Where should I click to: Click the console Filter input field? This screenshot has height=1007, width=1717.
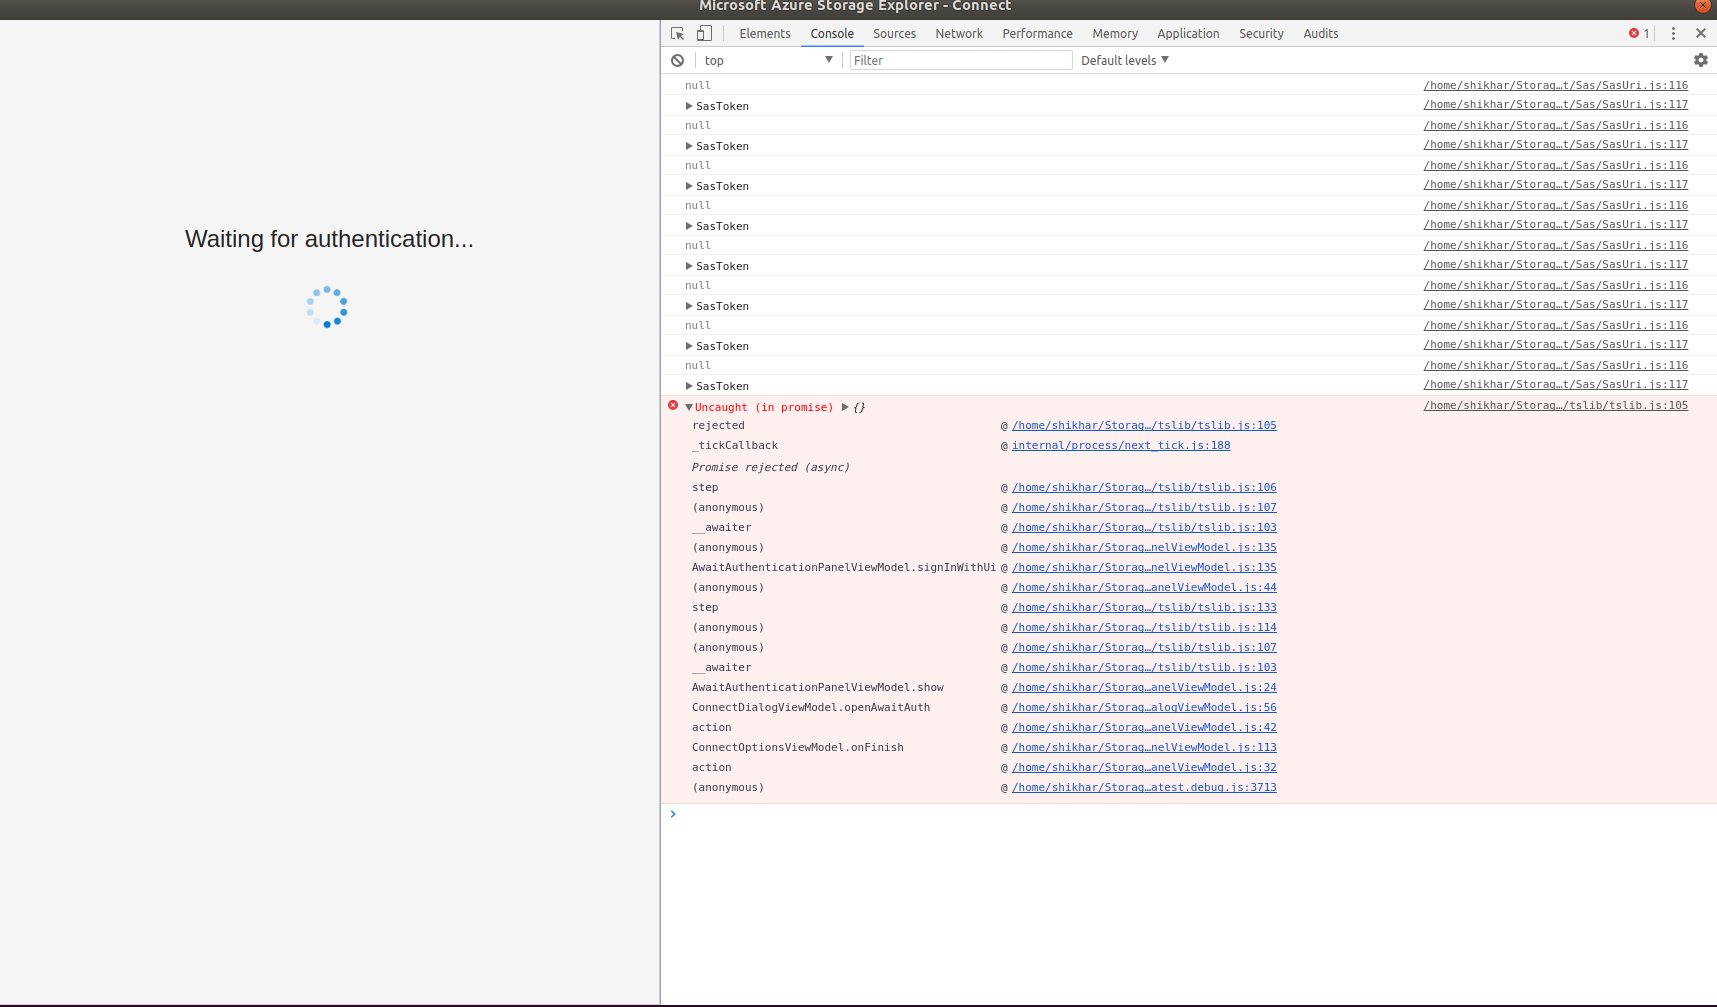click(960, 60)
